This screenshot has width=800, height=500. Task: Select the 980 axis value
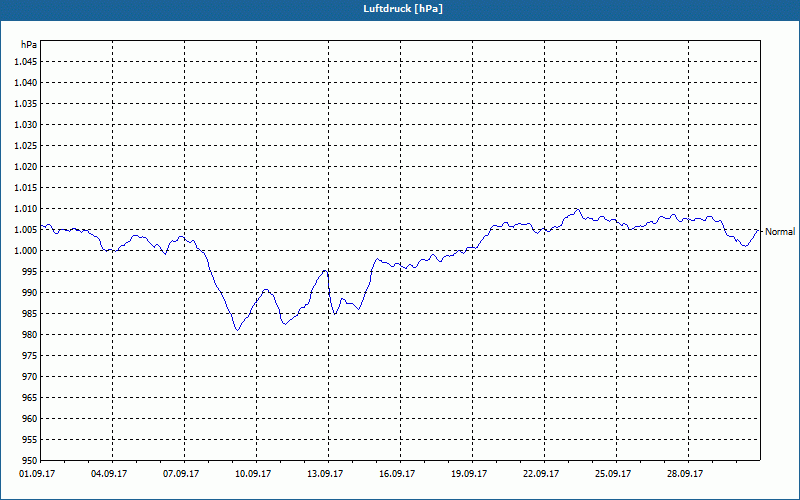[x=30, y=335]
